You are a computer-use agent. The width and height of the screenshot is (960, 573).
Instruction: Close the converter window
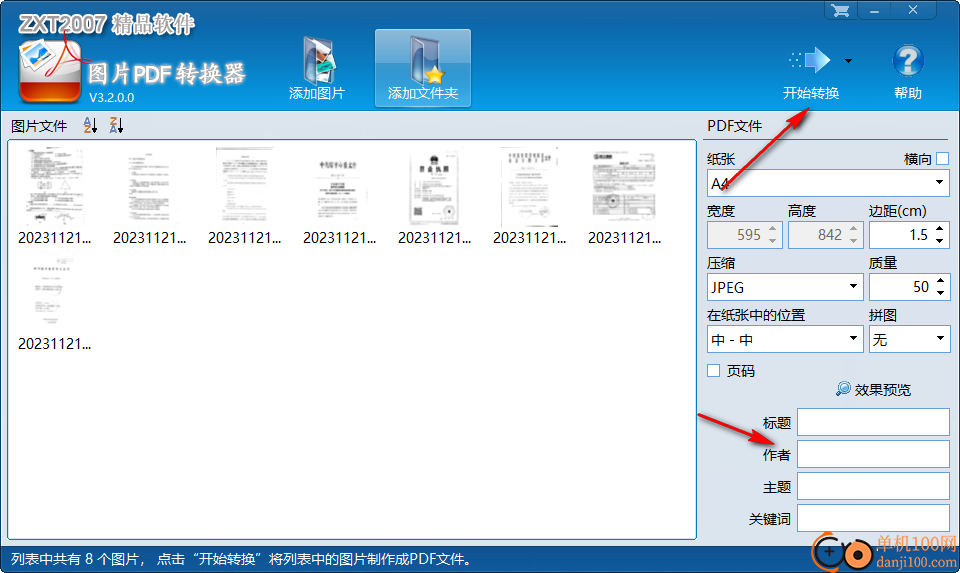pos(913,10)
